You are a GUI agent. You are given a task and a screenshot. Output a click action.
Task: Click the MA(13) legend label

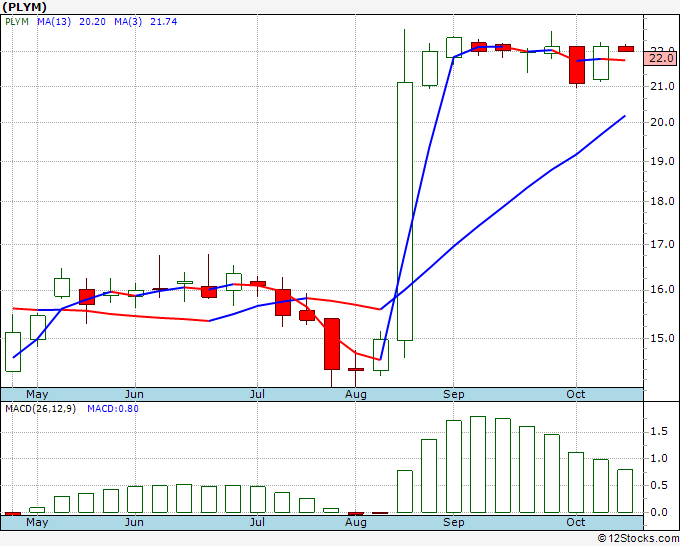click(x=54, y=22)
